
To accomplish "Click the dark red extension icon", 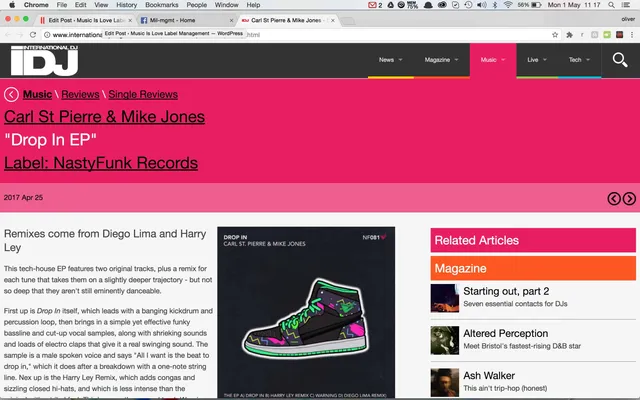I will pyautogui.click(x=620, y=35).
